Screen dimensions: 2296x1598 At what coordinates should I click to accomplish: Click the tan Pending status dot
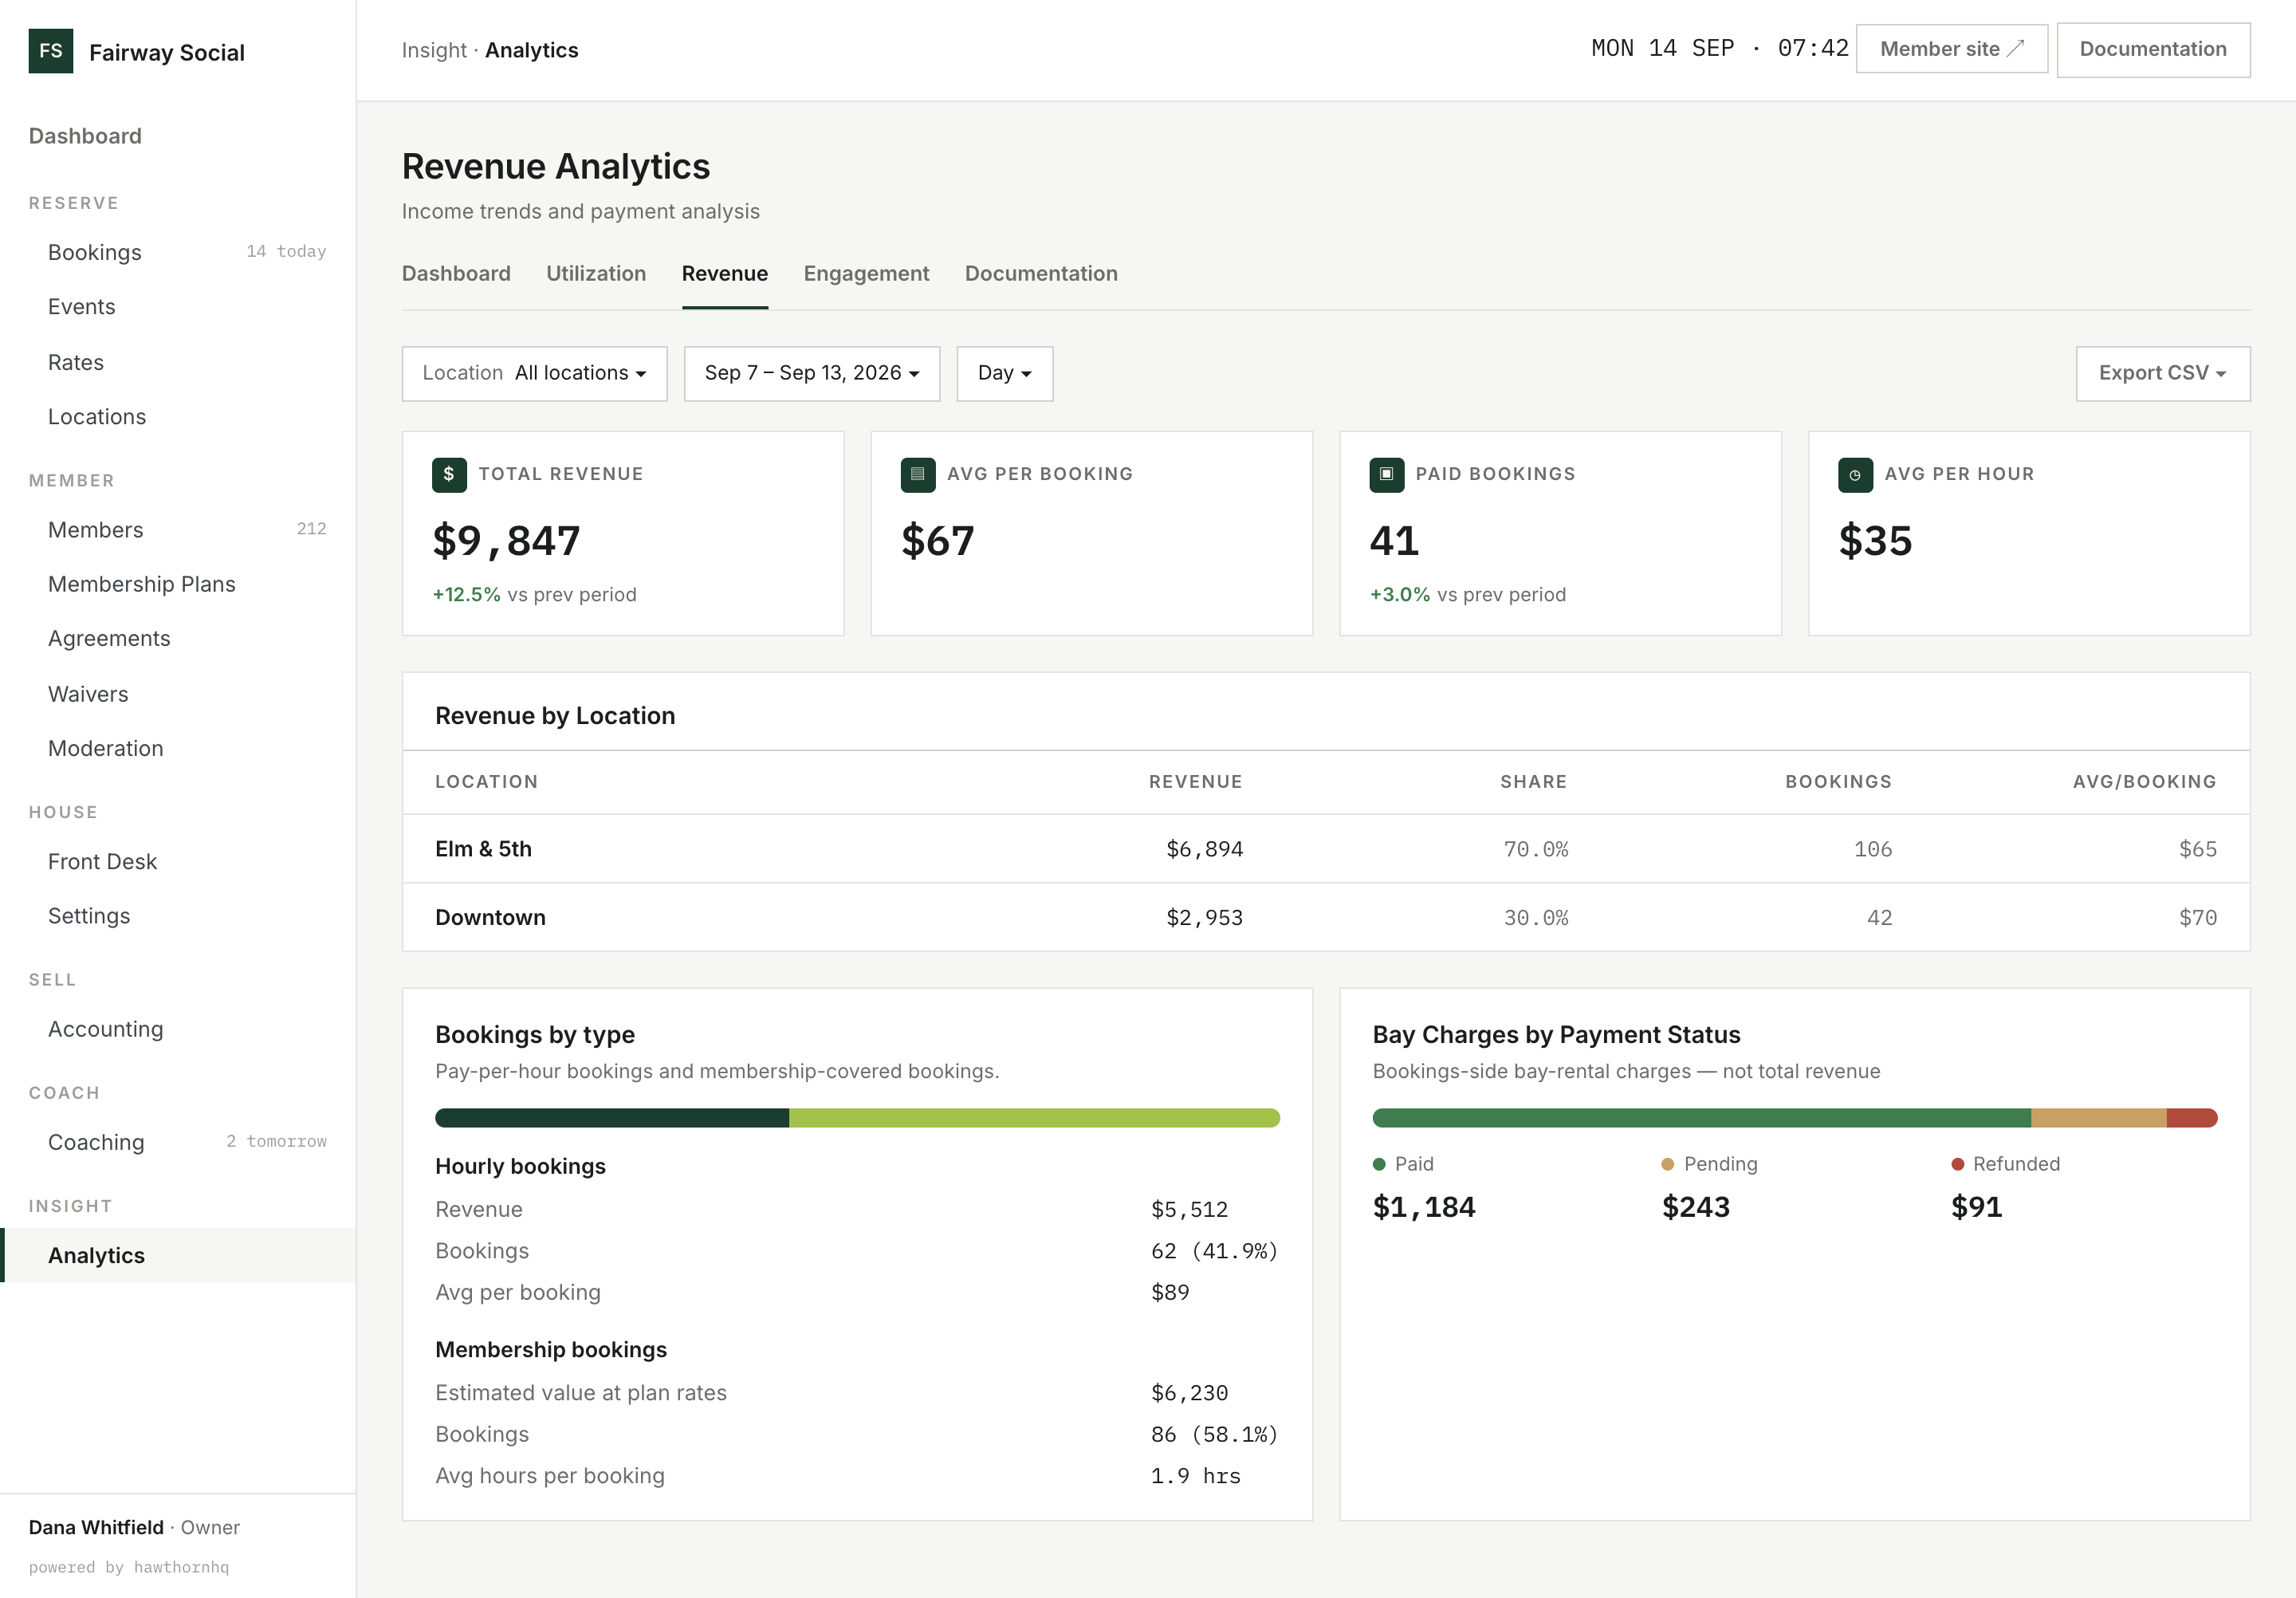[x=1667, y=1164]
